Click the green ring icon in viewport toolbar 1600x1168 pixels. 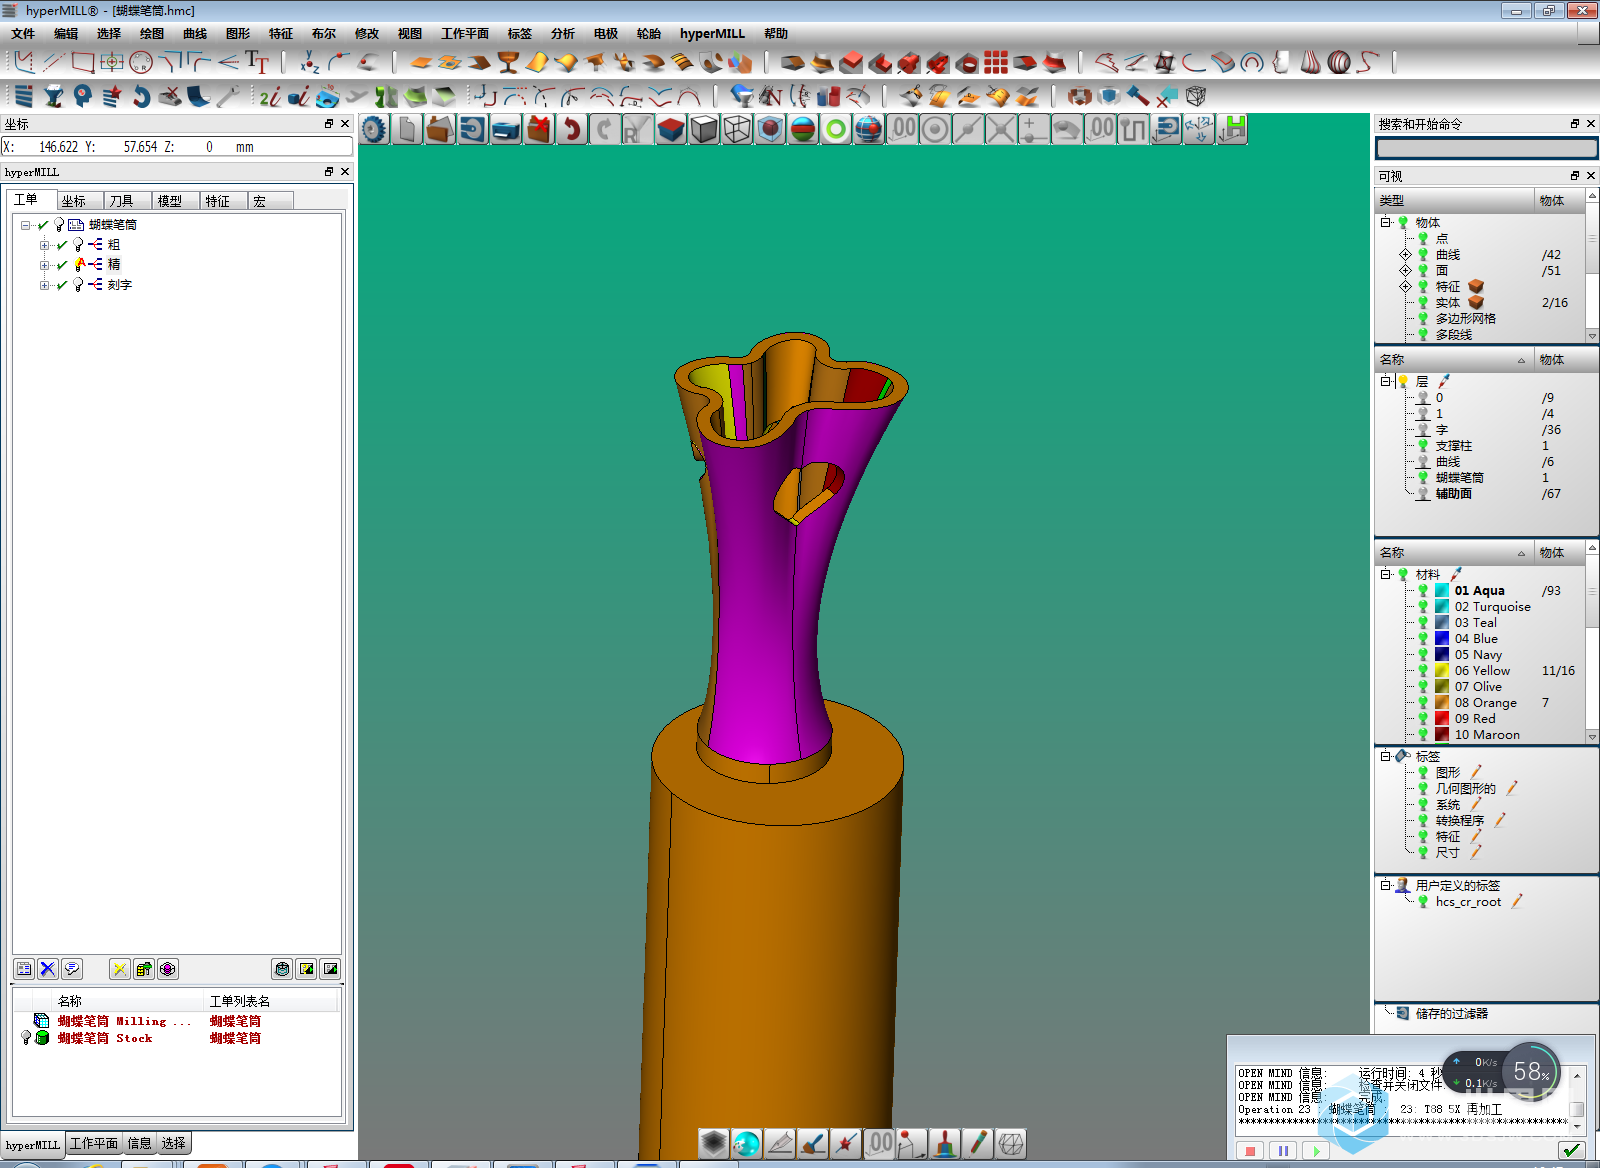836,129
